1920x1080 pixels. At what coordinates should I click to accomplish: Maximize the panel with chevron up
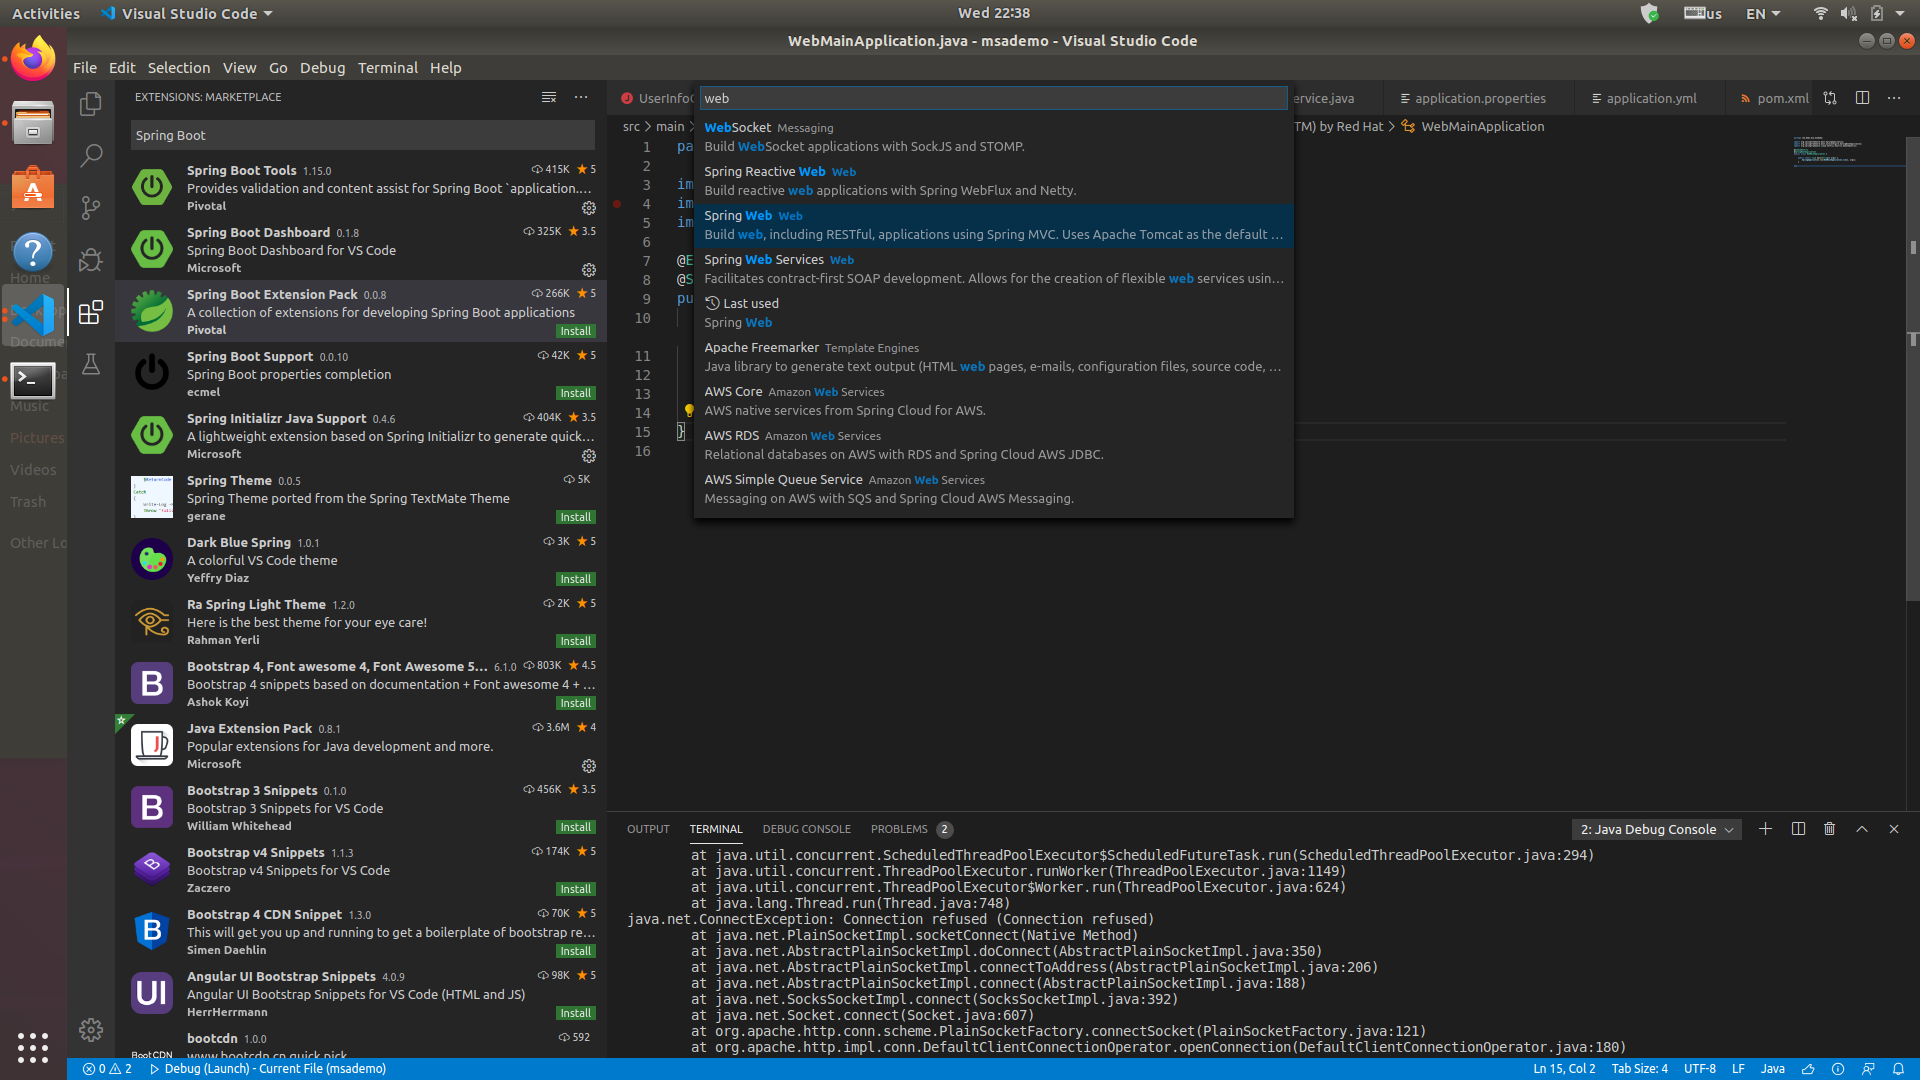pyautogui.click(x=1862, y=829)
